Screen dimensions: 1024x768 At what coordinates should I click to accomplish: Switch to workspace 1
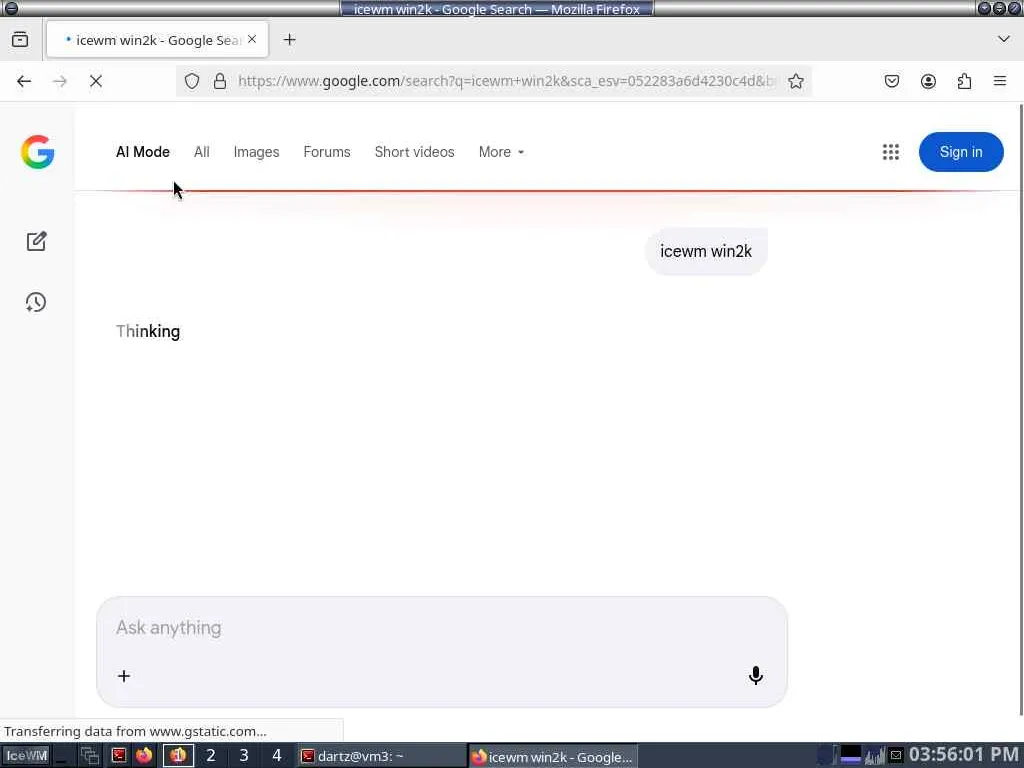tap(178, 756)
